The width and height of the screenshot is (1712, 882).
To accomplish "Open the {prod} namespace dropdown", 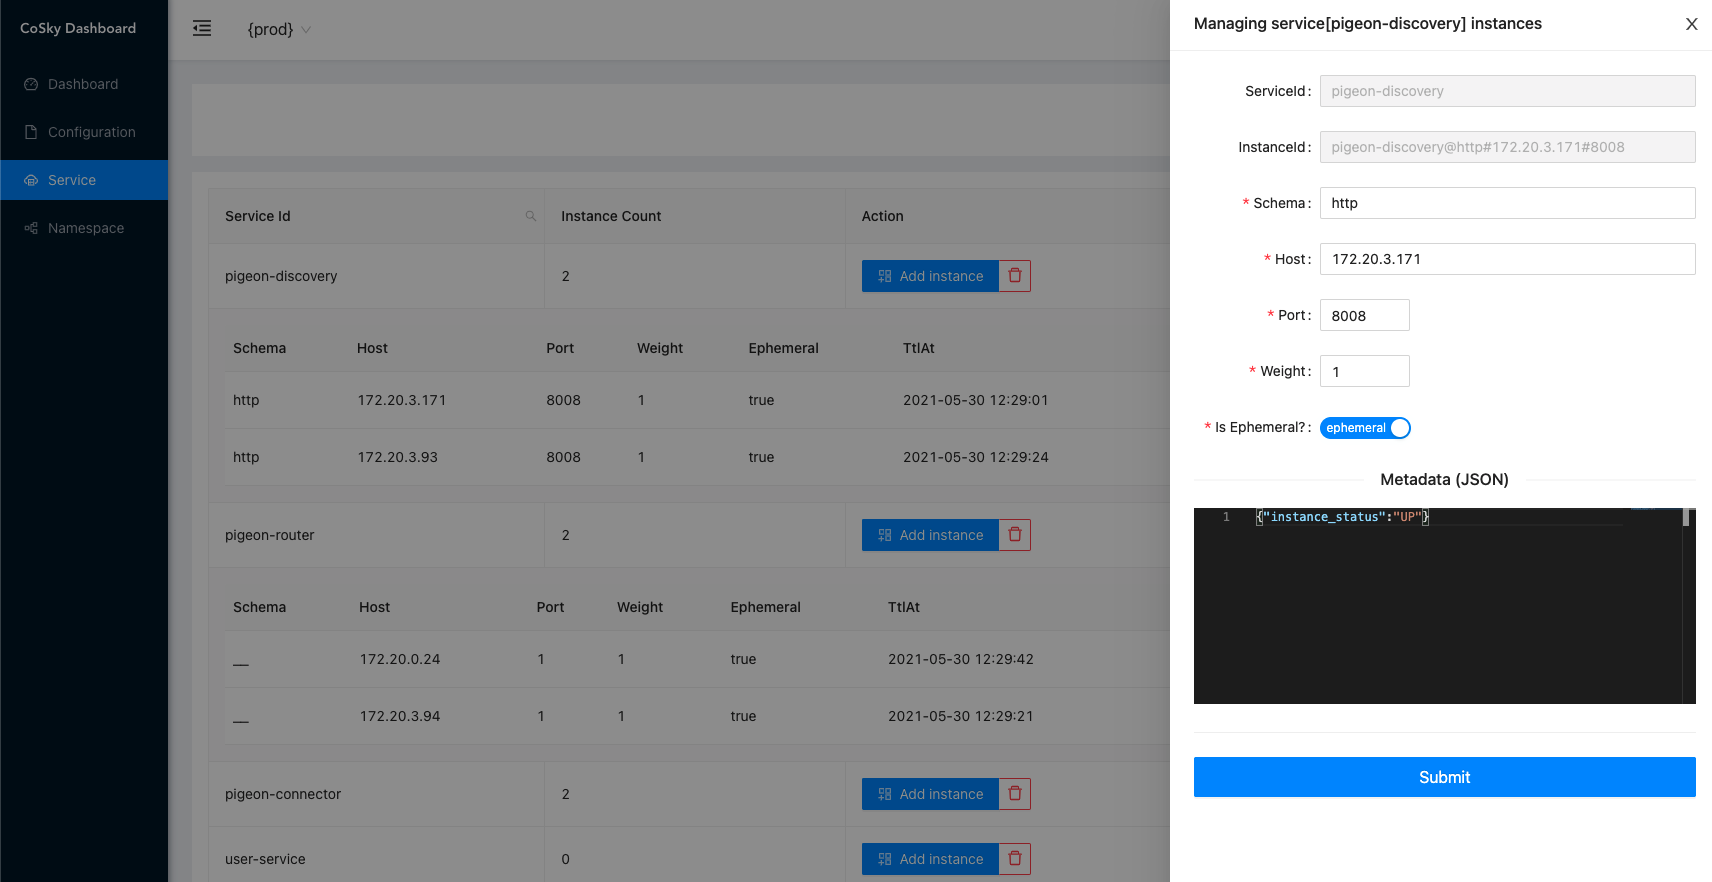I will pos(279,29).
